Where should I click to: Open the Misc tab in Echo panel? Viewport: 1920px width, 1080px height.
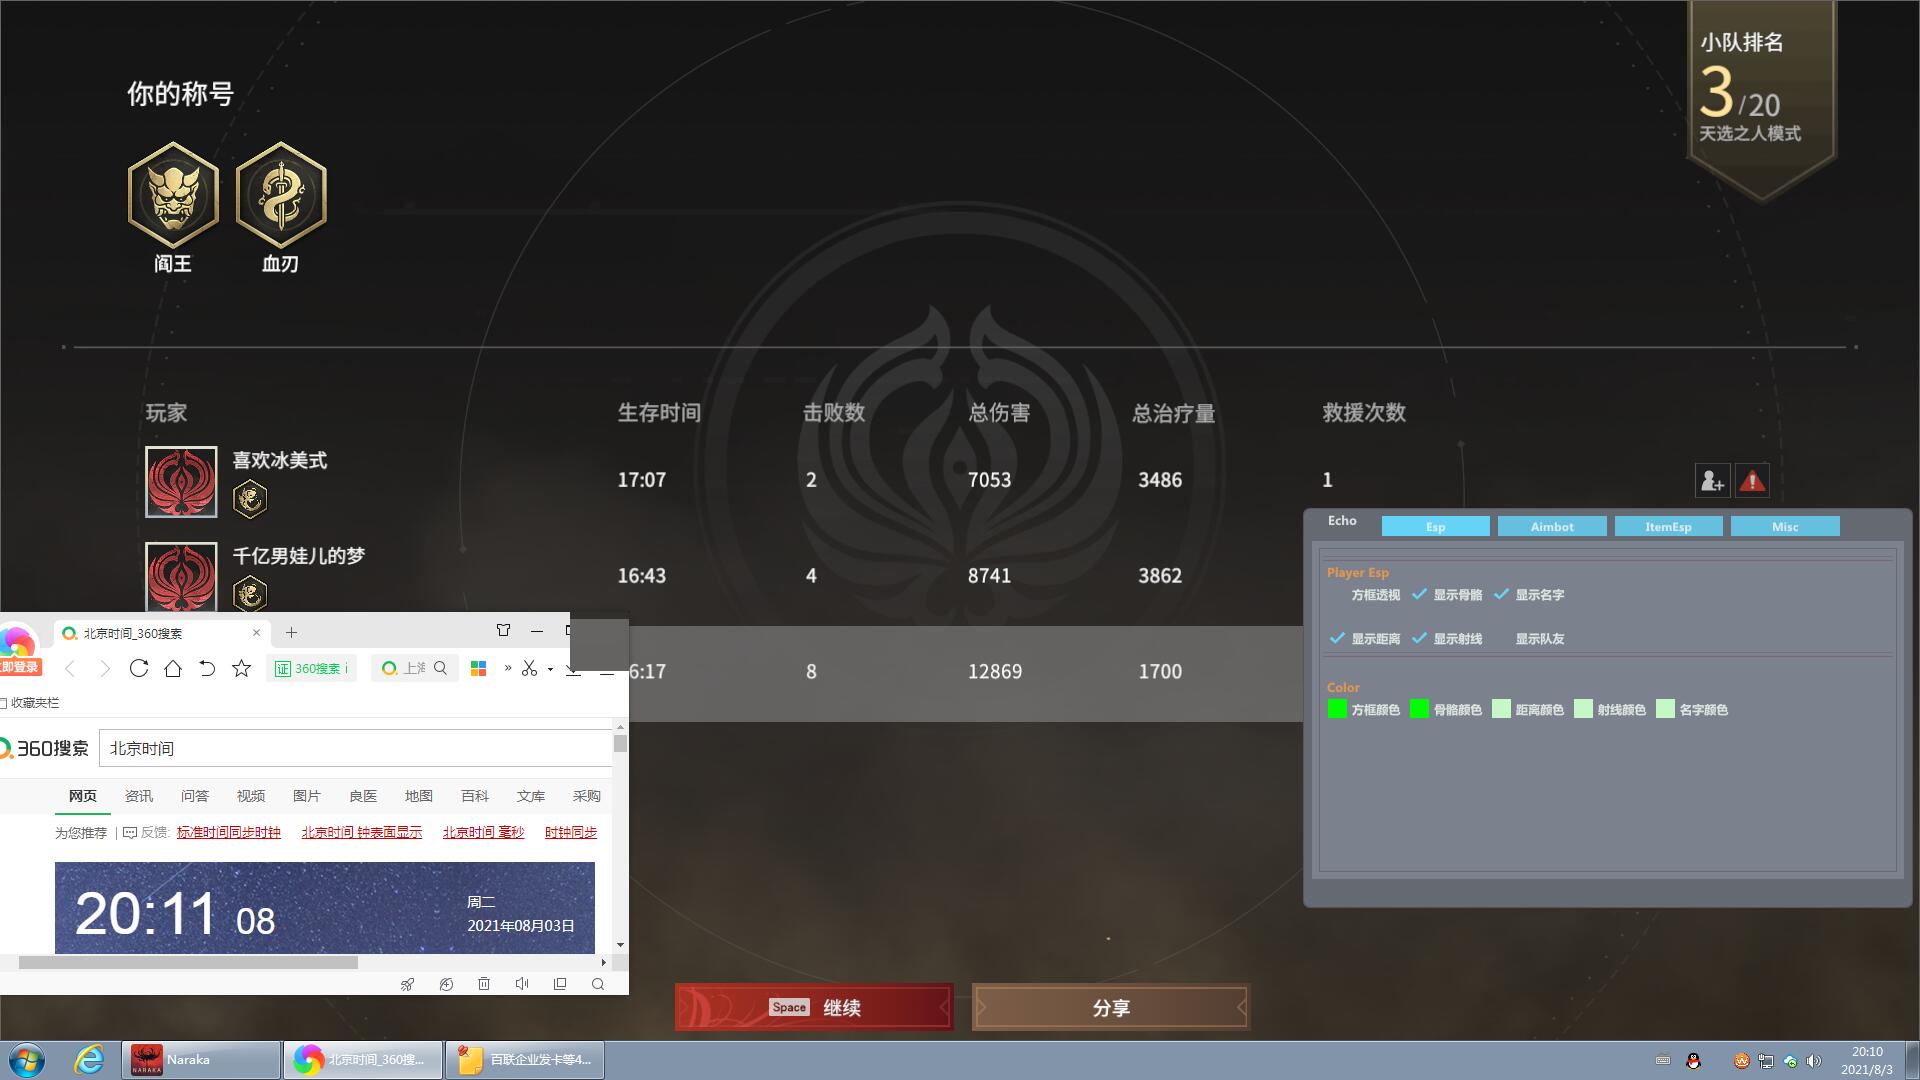[1785, 527]
